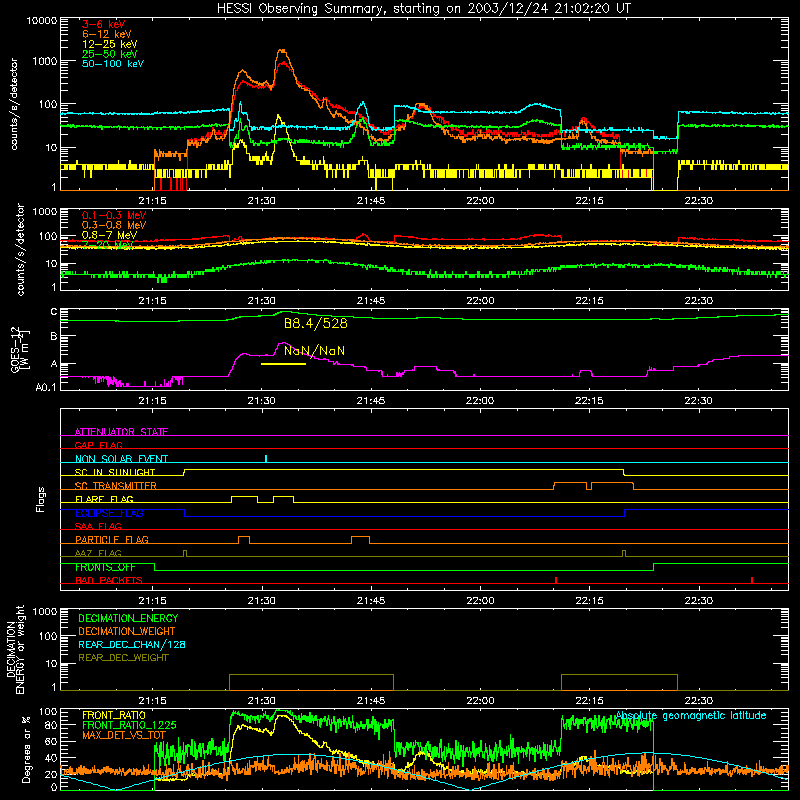The width and height of the screenshot is (800, 800).
Task: Click the HESSI Observing Summary title
Action: [x=423, y=8]
